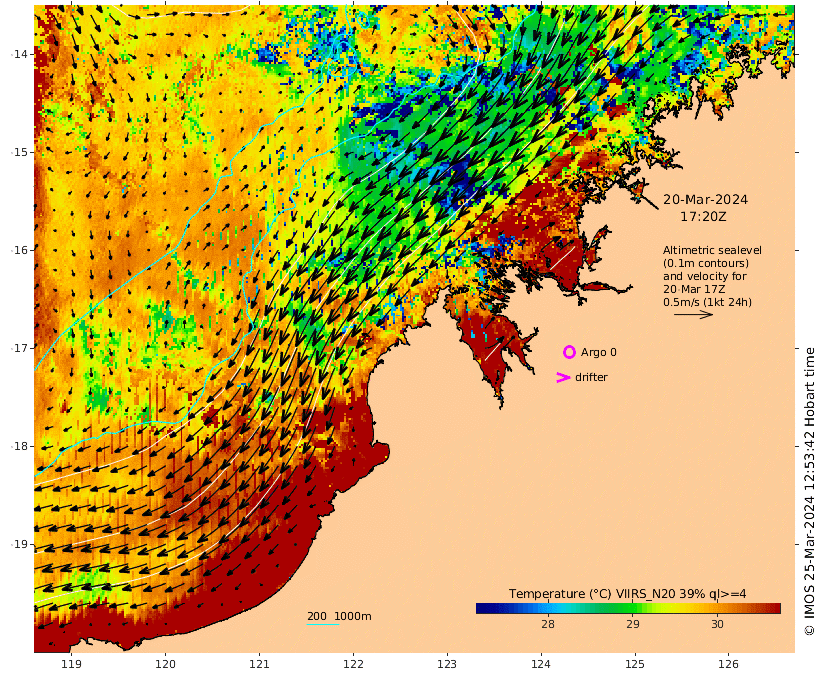Click the colorbar tick label 28

tap(548, 624)
